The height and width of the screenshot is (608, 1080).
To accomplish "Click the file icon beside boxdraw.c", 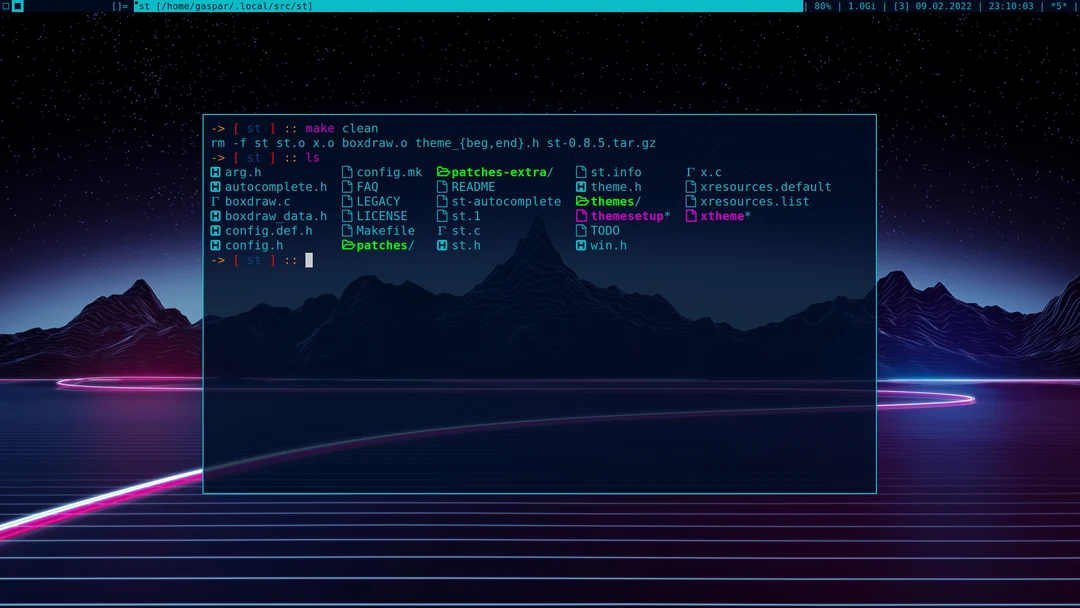I will coord(214,201).
